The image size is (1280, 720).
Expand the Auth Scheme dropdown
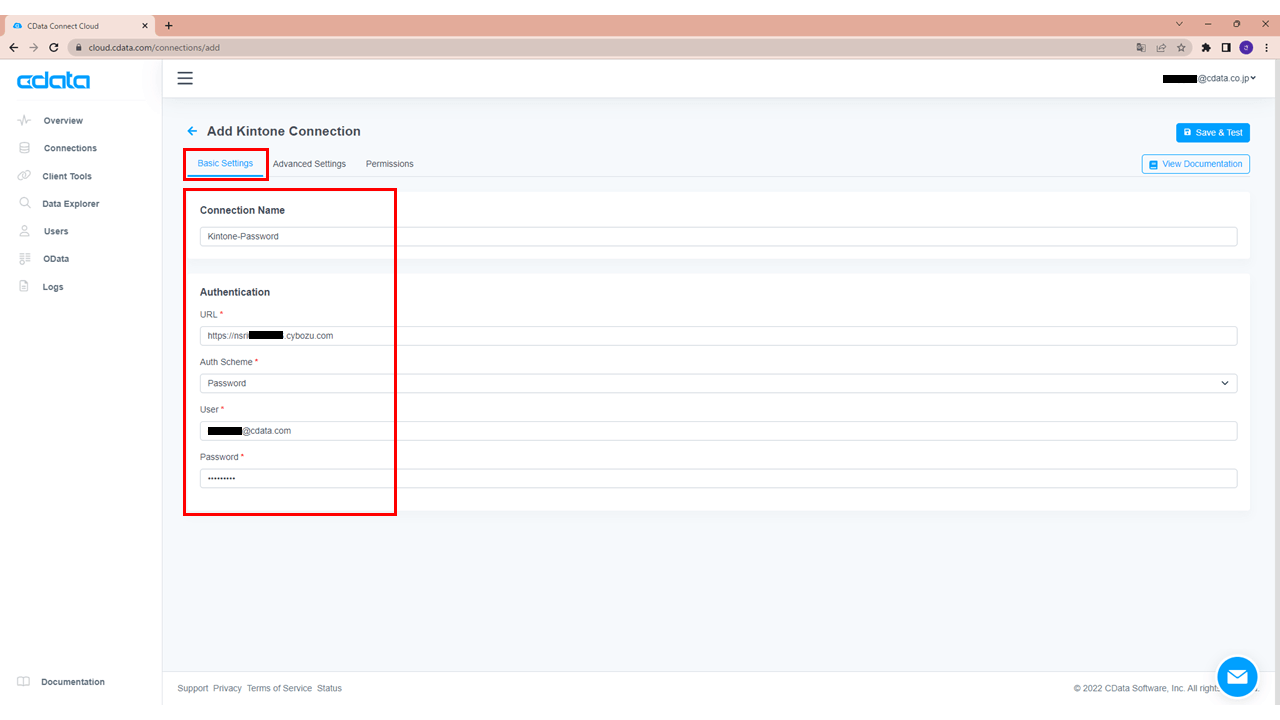[718, 383]
